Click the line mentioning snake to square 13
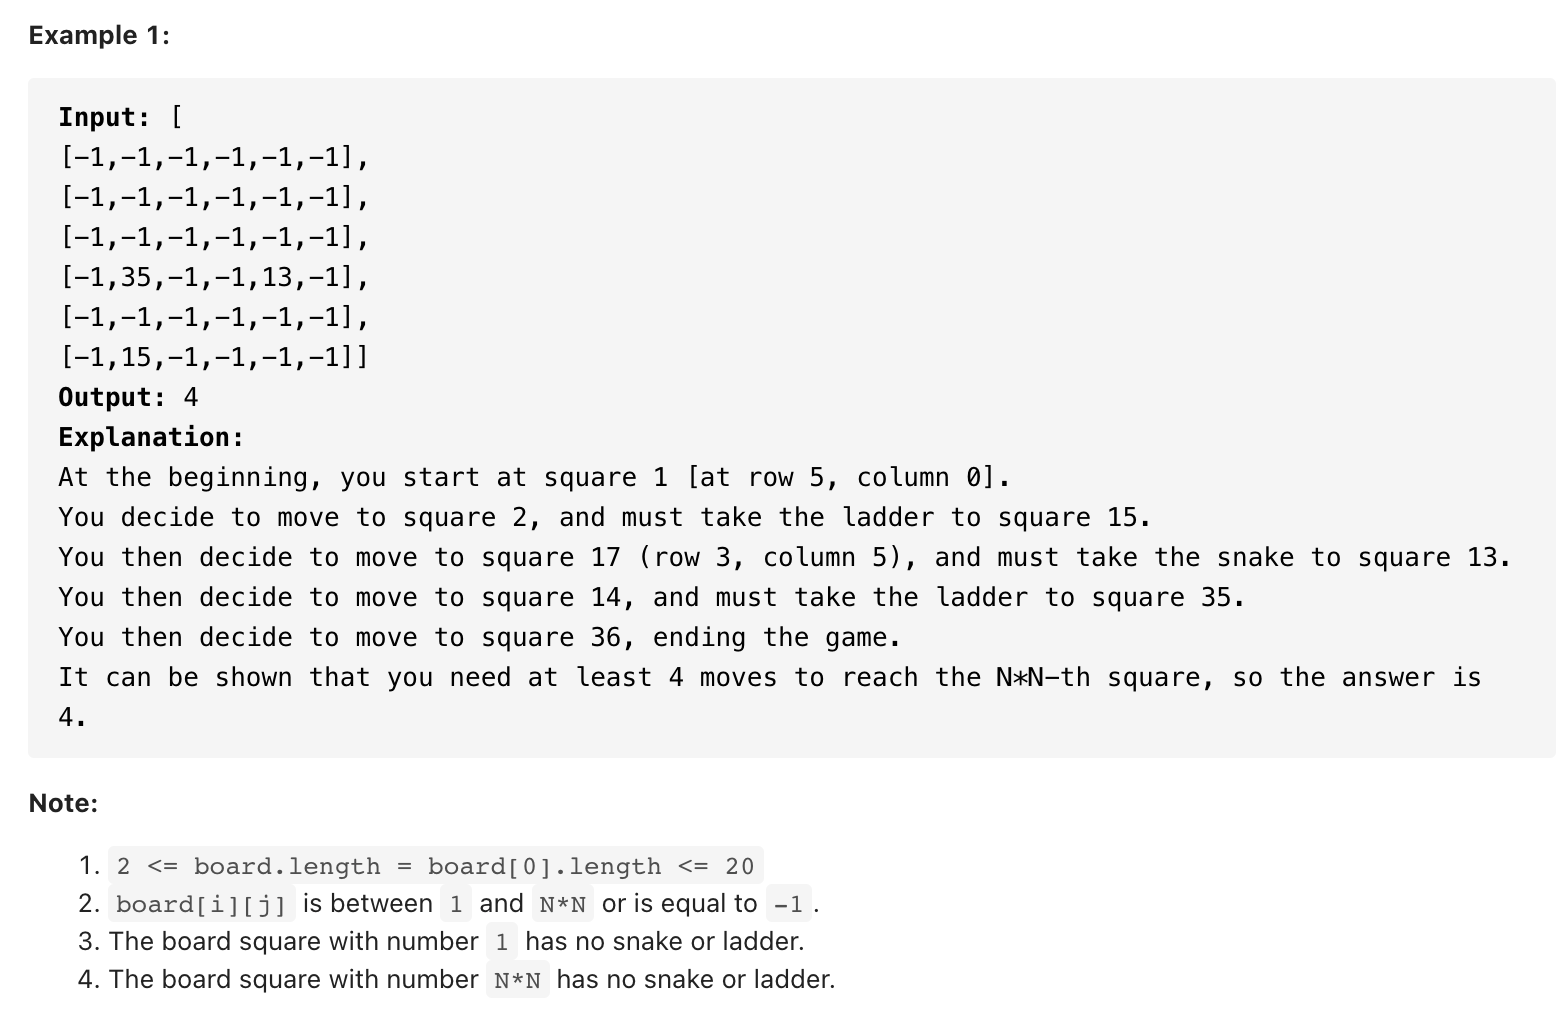This screenshot has width=1568, height=1032. (x=785, y=557)
